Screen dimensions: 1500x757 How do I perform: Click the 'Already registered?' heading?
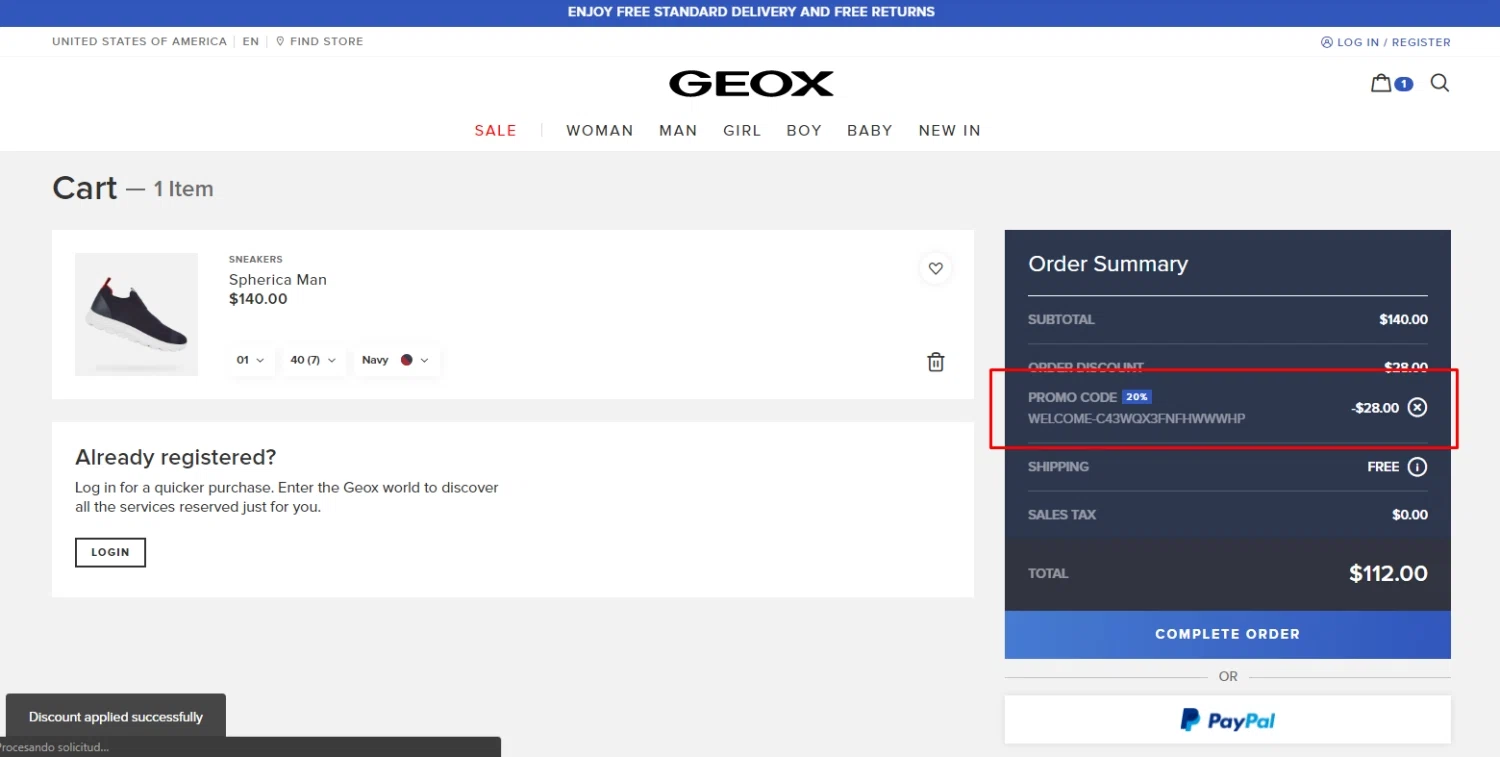176,457
